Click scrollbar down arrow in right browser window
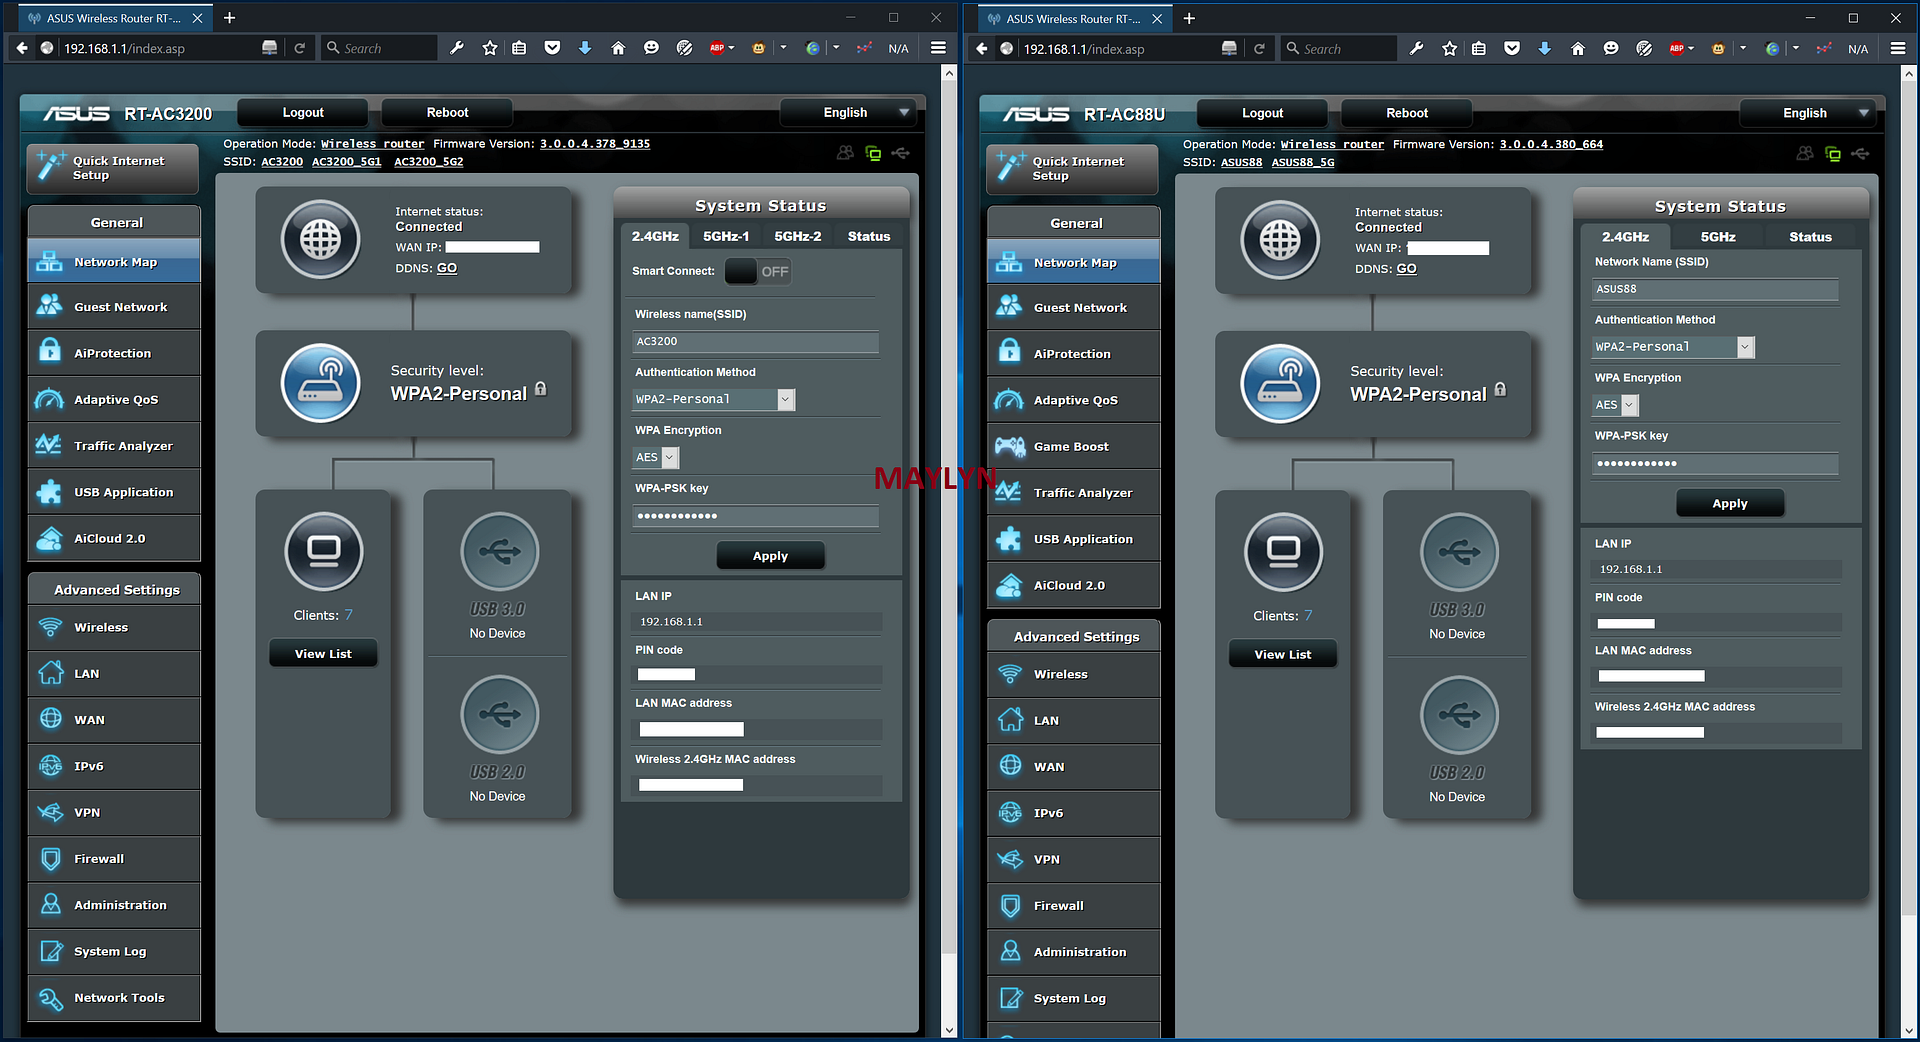1920x1042 pixels. (1909, 1030)
